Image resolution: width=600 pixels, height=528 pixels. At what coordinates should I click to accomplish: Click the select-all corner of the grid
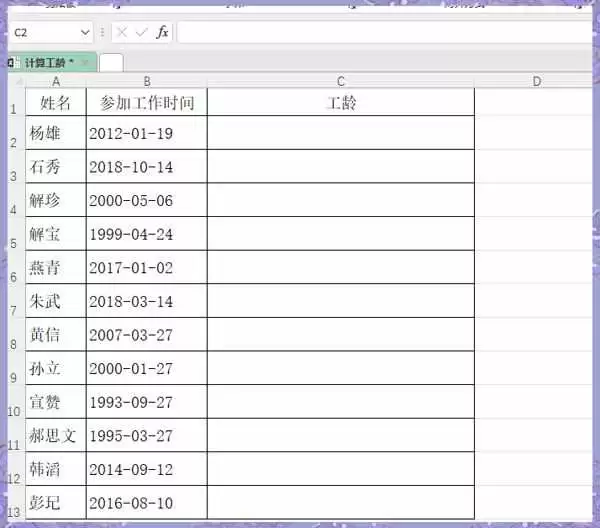coord(17,81)
